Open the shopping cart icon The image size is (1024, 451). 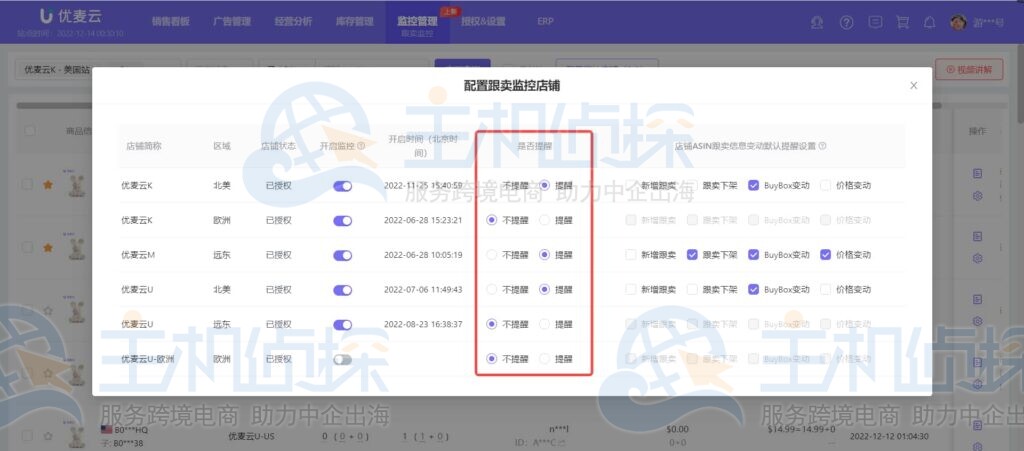[903, 22]
